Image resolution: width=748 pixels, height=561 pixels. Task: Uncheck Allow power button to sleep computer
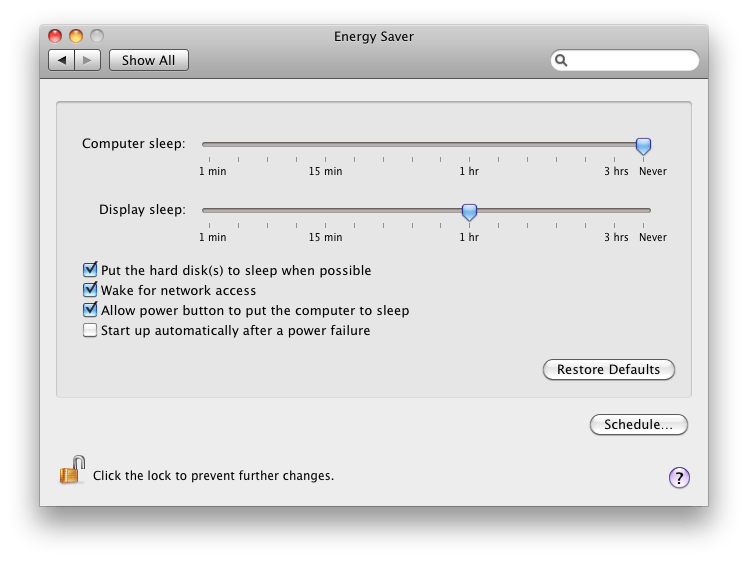click(90, 310)
